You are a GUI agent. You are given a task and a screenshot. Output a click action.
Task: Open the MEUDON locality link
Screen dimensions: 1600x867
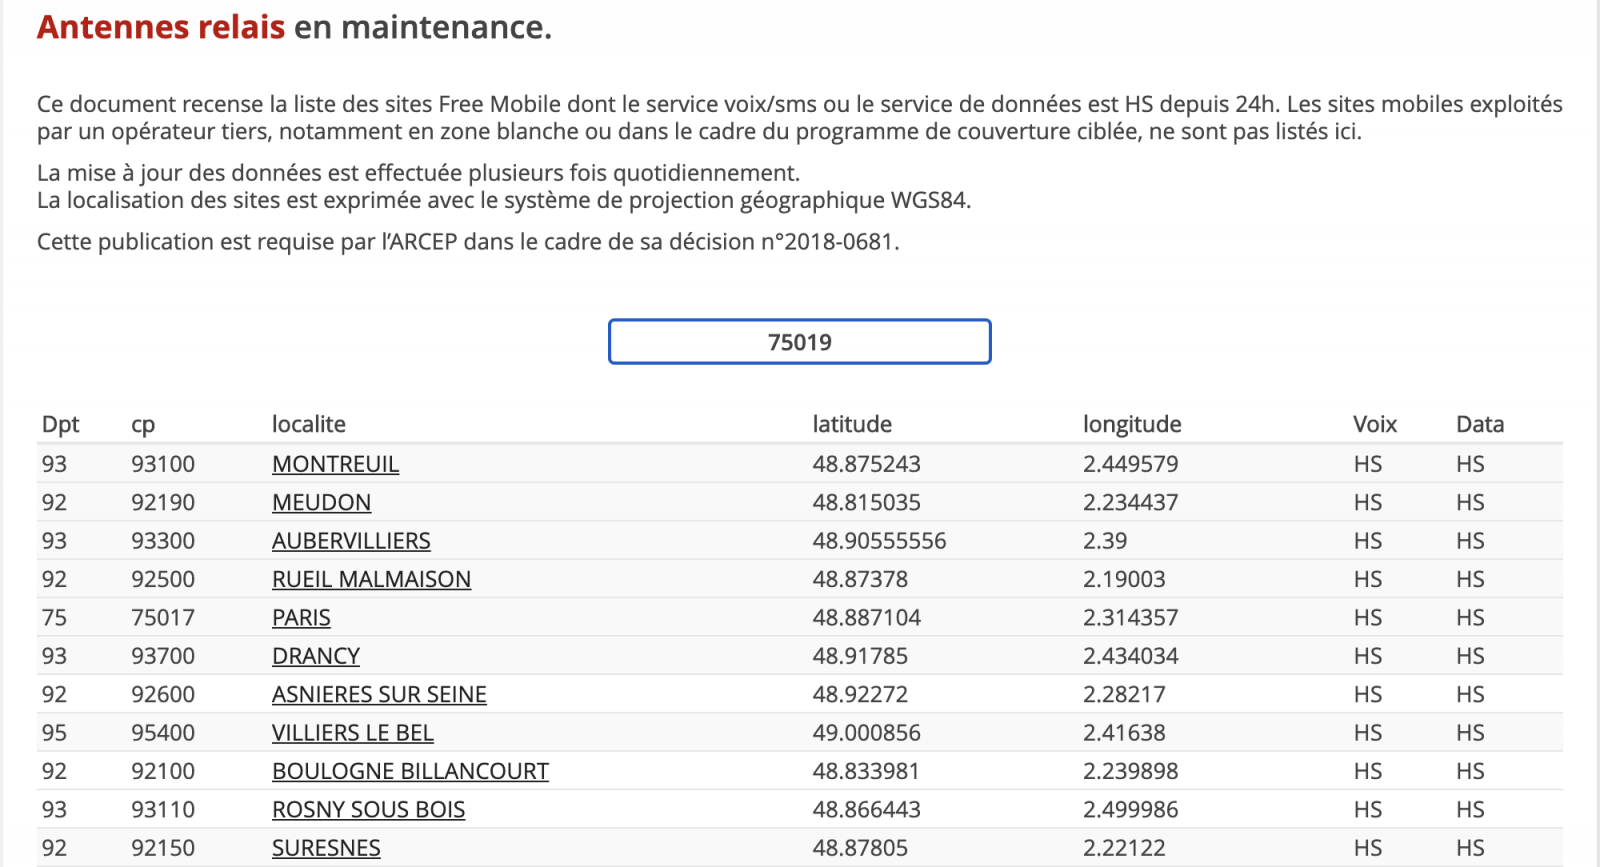pos(321,502)
